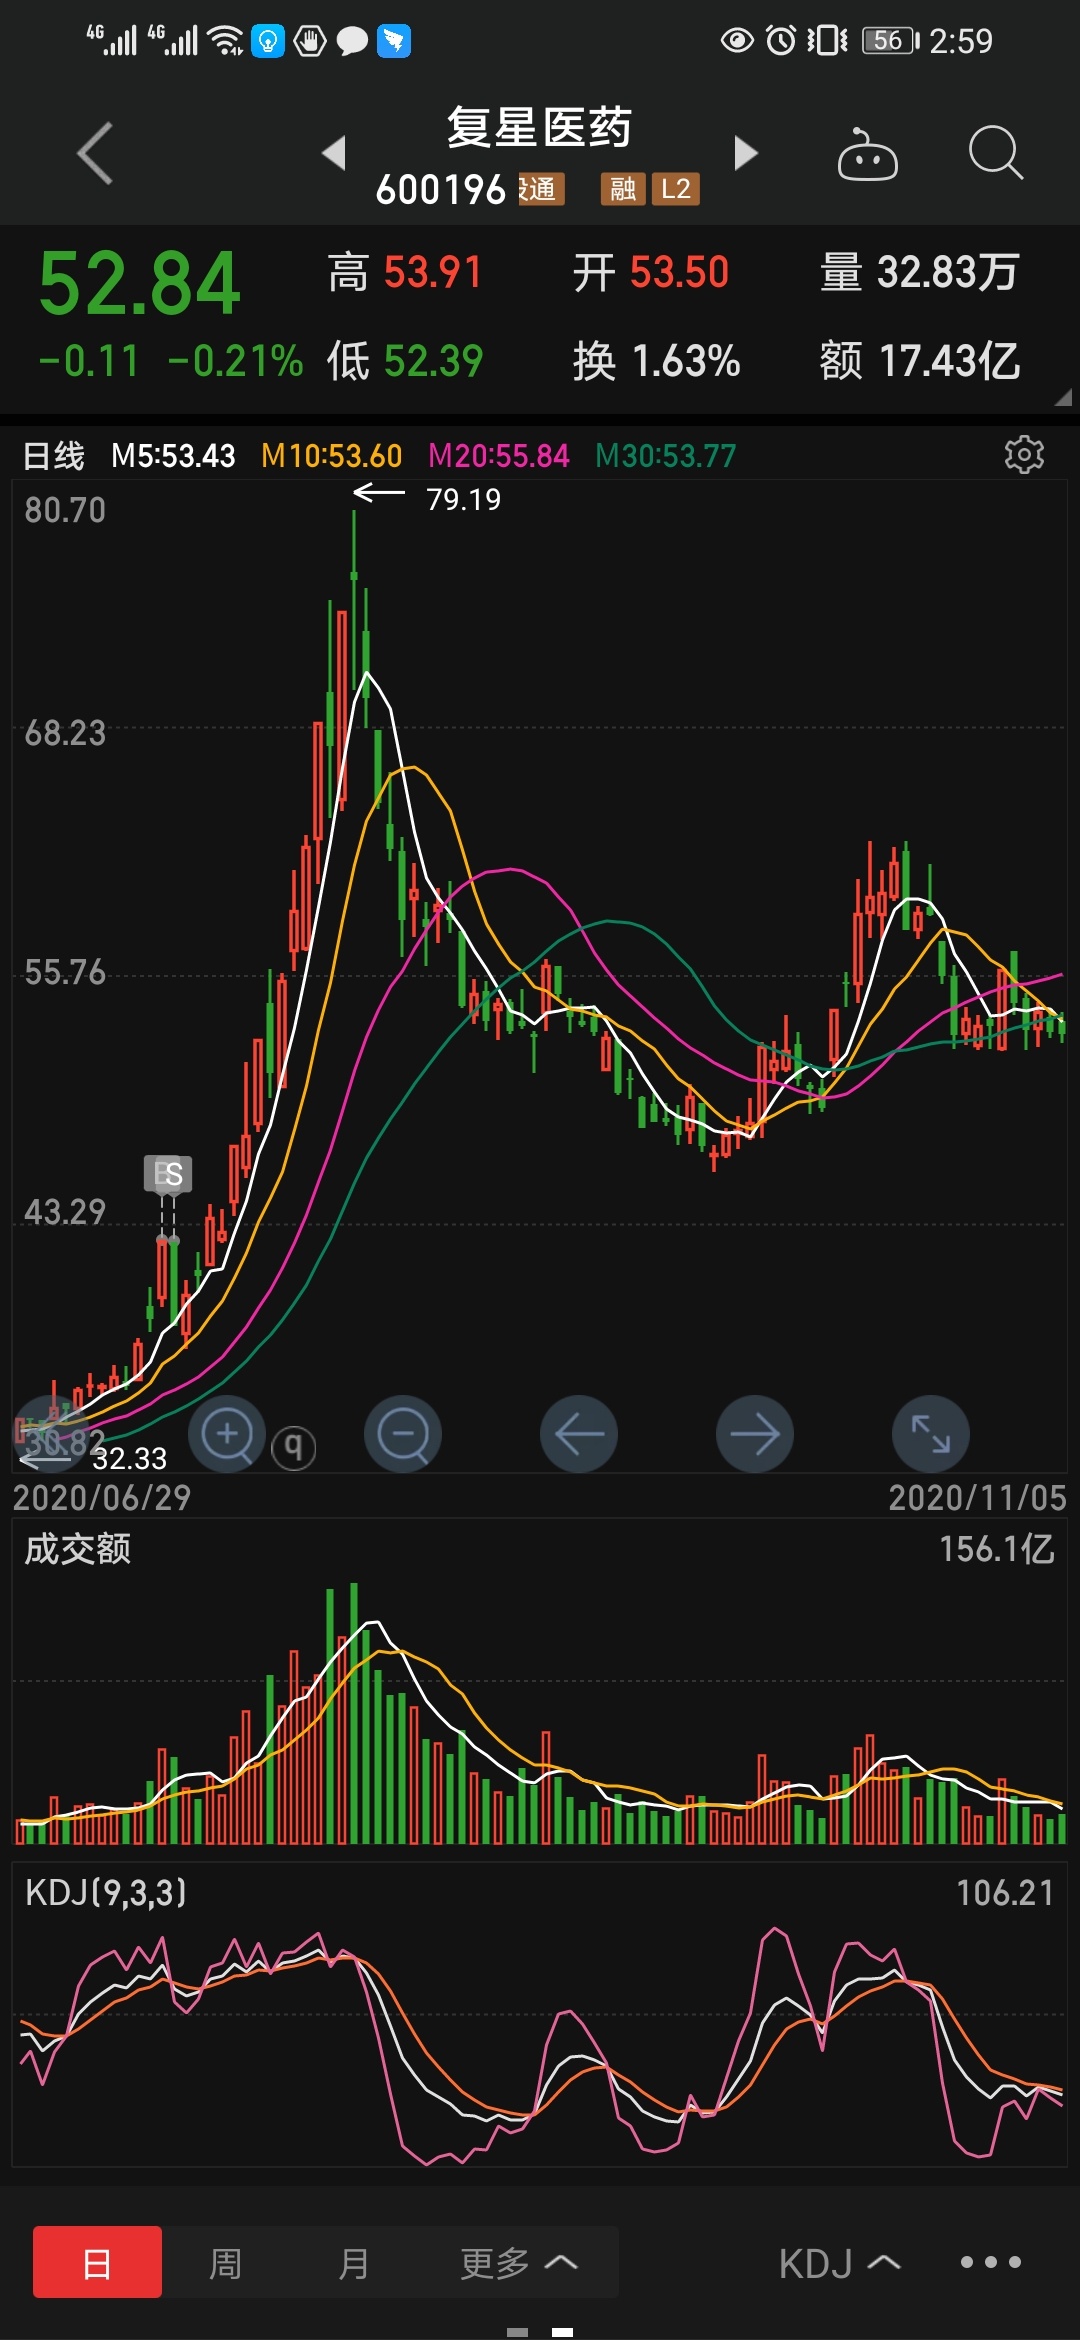1080x2340 pixels.
Task: Select the 日 daily period tab
Action: 97,2262
